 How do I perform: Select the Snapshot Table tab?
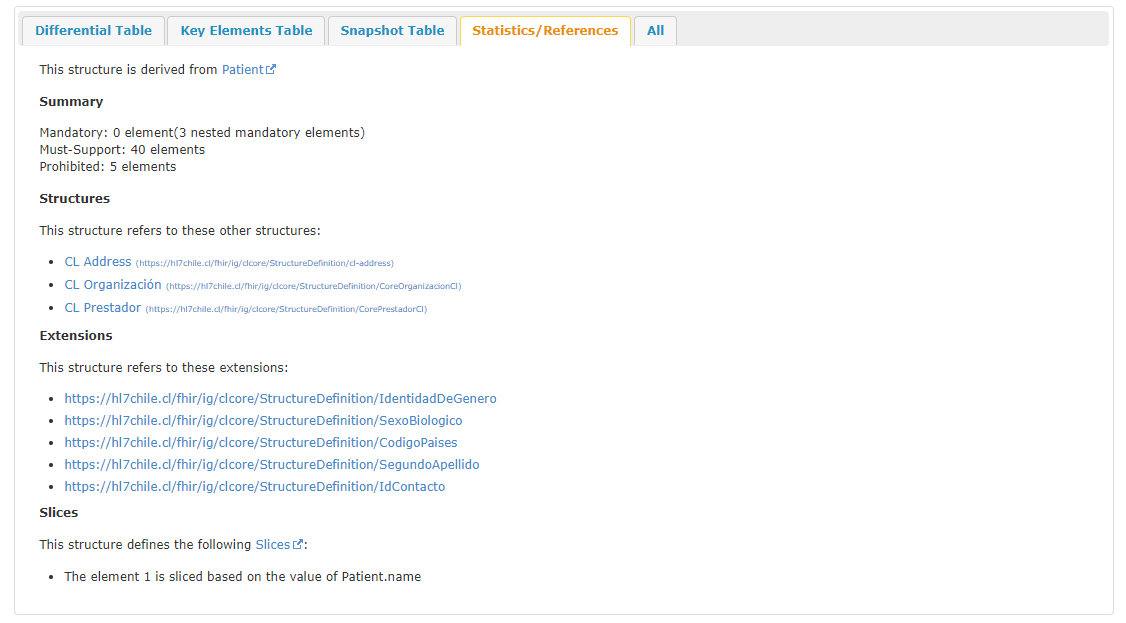tap(392, 31)
